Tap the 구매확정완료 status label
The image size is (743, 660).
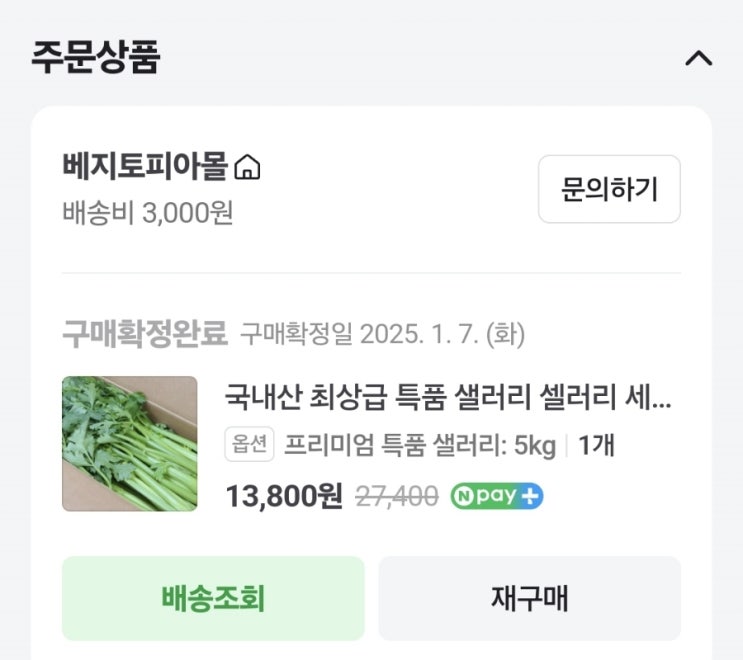(x=145, y=333)
